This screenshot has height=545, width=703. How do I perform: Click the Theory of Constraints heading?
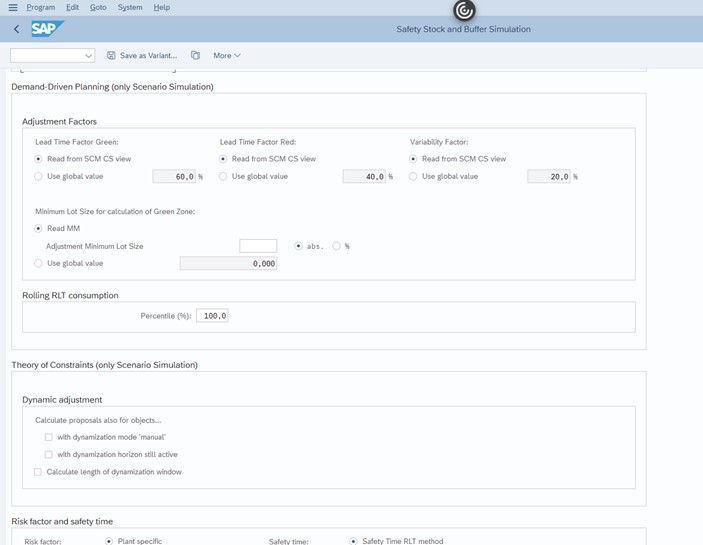[x=104, y=365]
